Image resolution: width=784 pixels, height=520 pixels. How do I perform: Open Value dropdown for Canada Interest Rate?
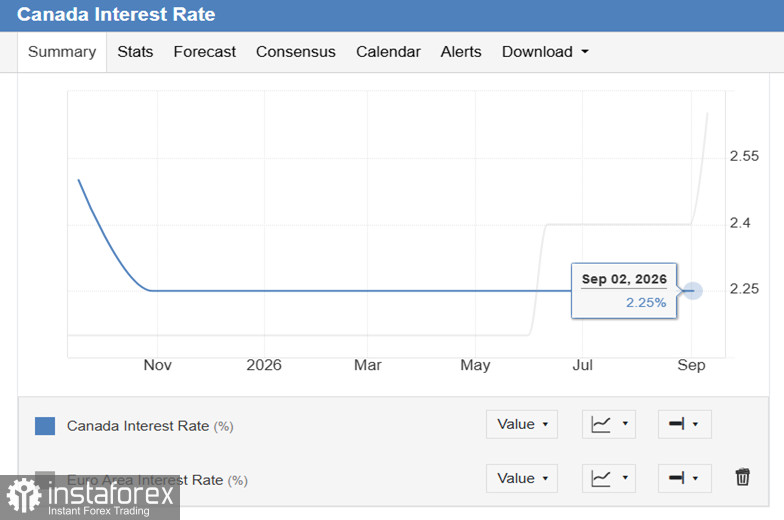522,424
